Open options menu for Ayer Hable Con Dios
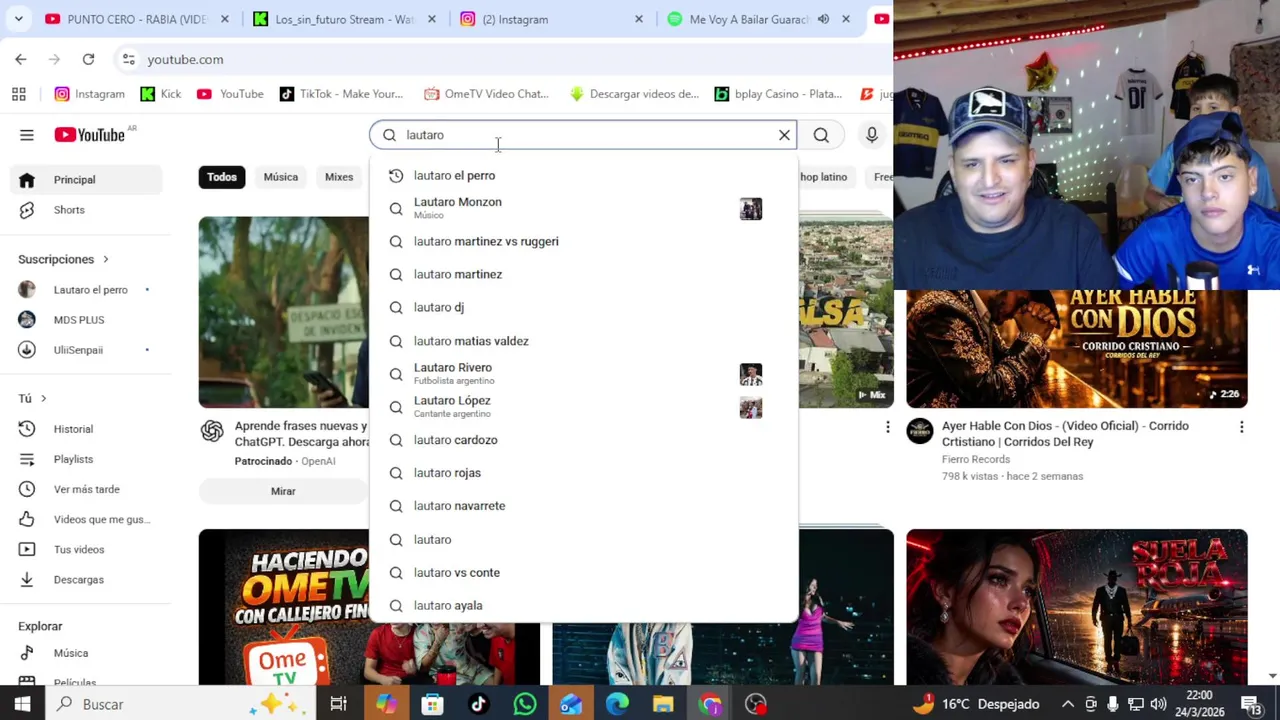 click(1241, 427)
